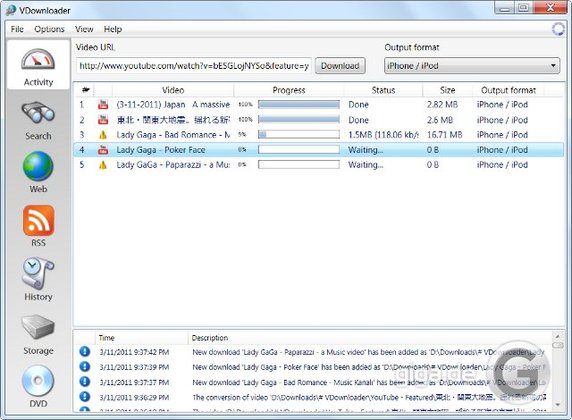The height and width of the screenshot is (420, 572).
Task: Click the info icon for the 9:37:39 PM log entry
Action: (x=85, y=366)
